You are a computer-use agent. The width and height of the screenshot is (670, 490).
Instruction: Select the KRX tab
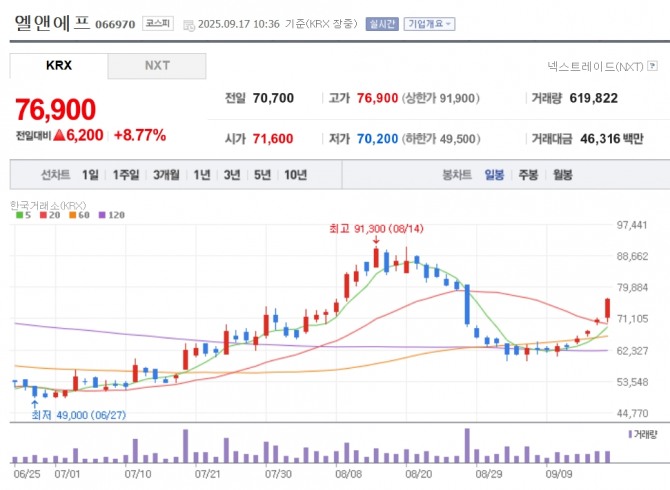59,66
